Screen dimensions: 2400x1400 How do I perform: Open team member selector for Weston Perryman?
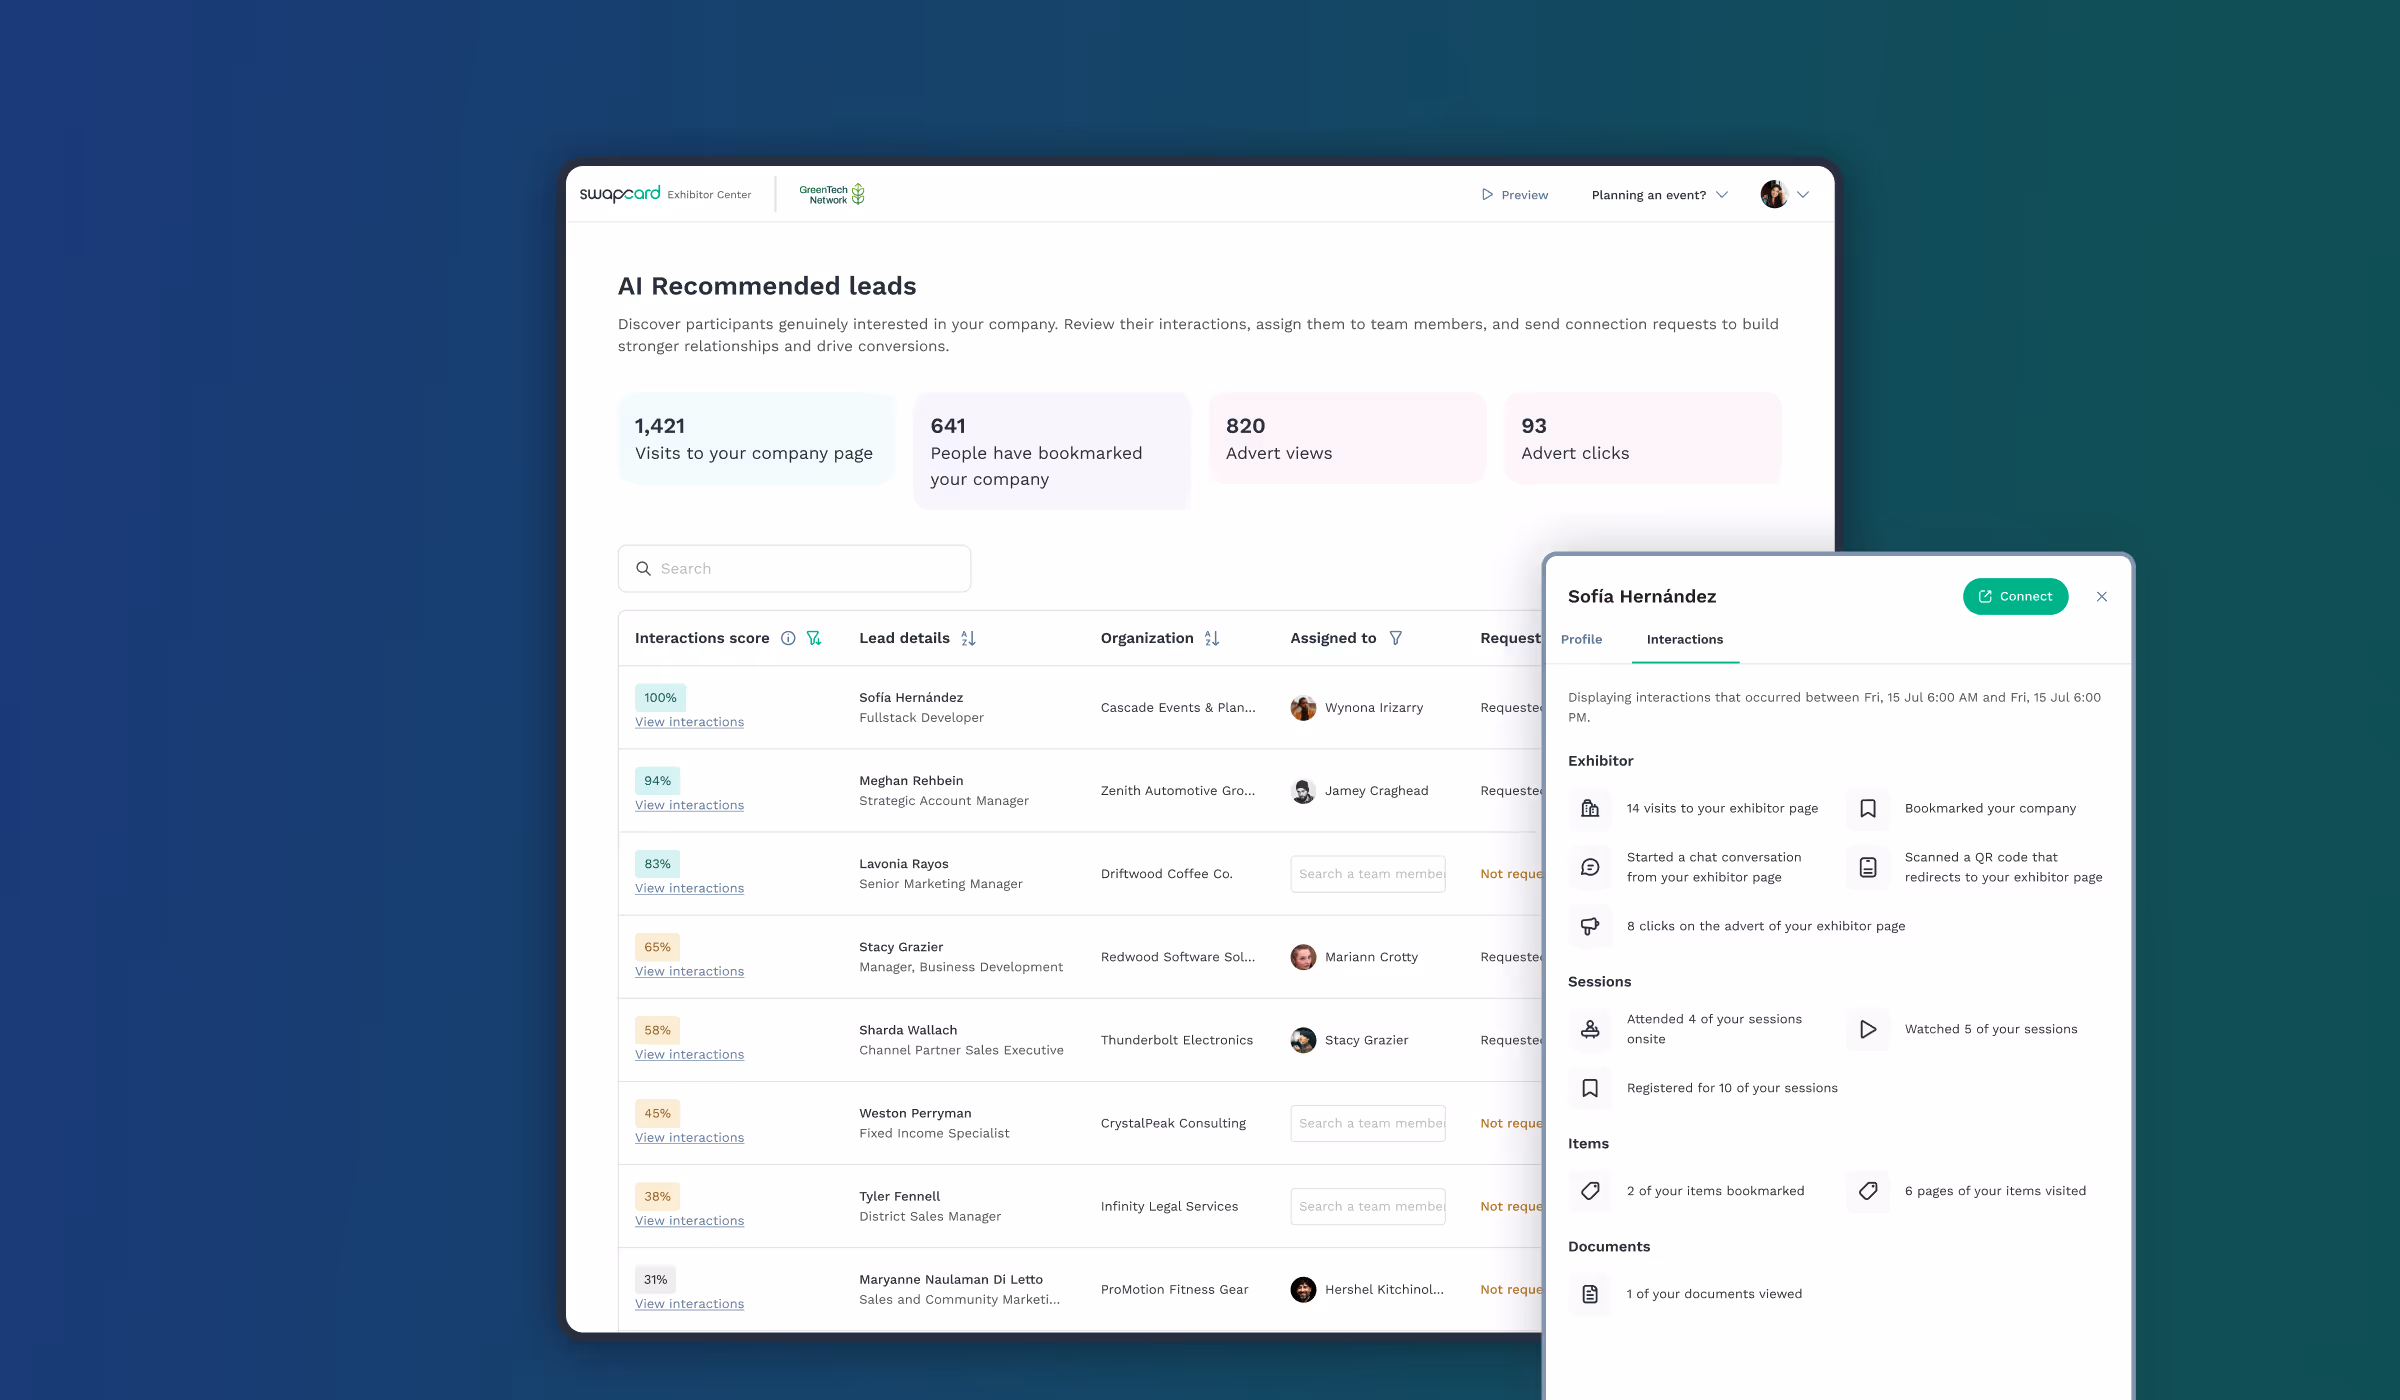[1367, 1123]
